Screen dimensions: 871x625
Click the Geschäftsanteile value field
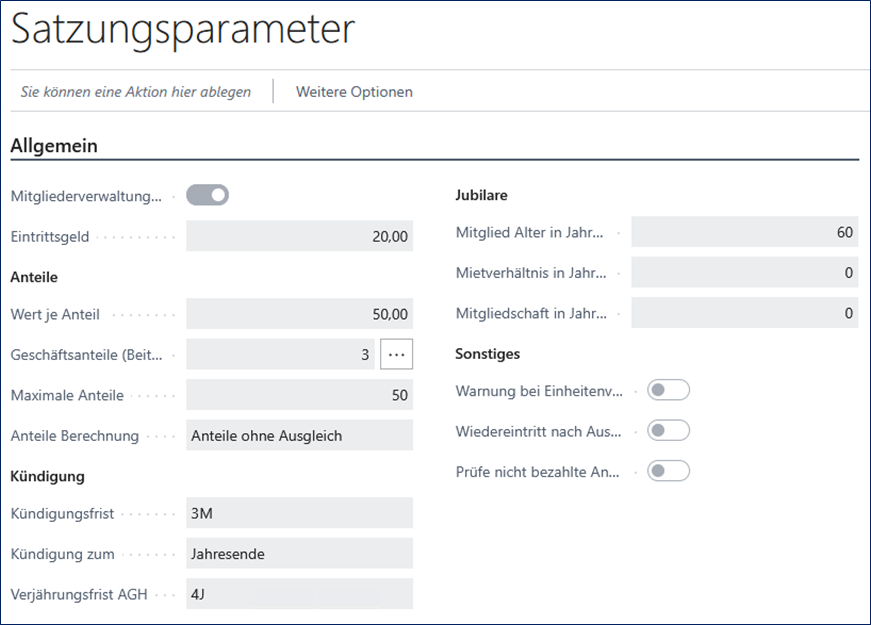point(280,355)
